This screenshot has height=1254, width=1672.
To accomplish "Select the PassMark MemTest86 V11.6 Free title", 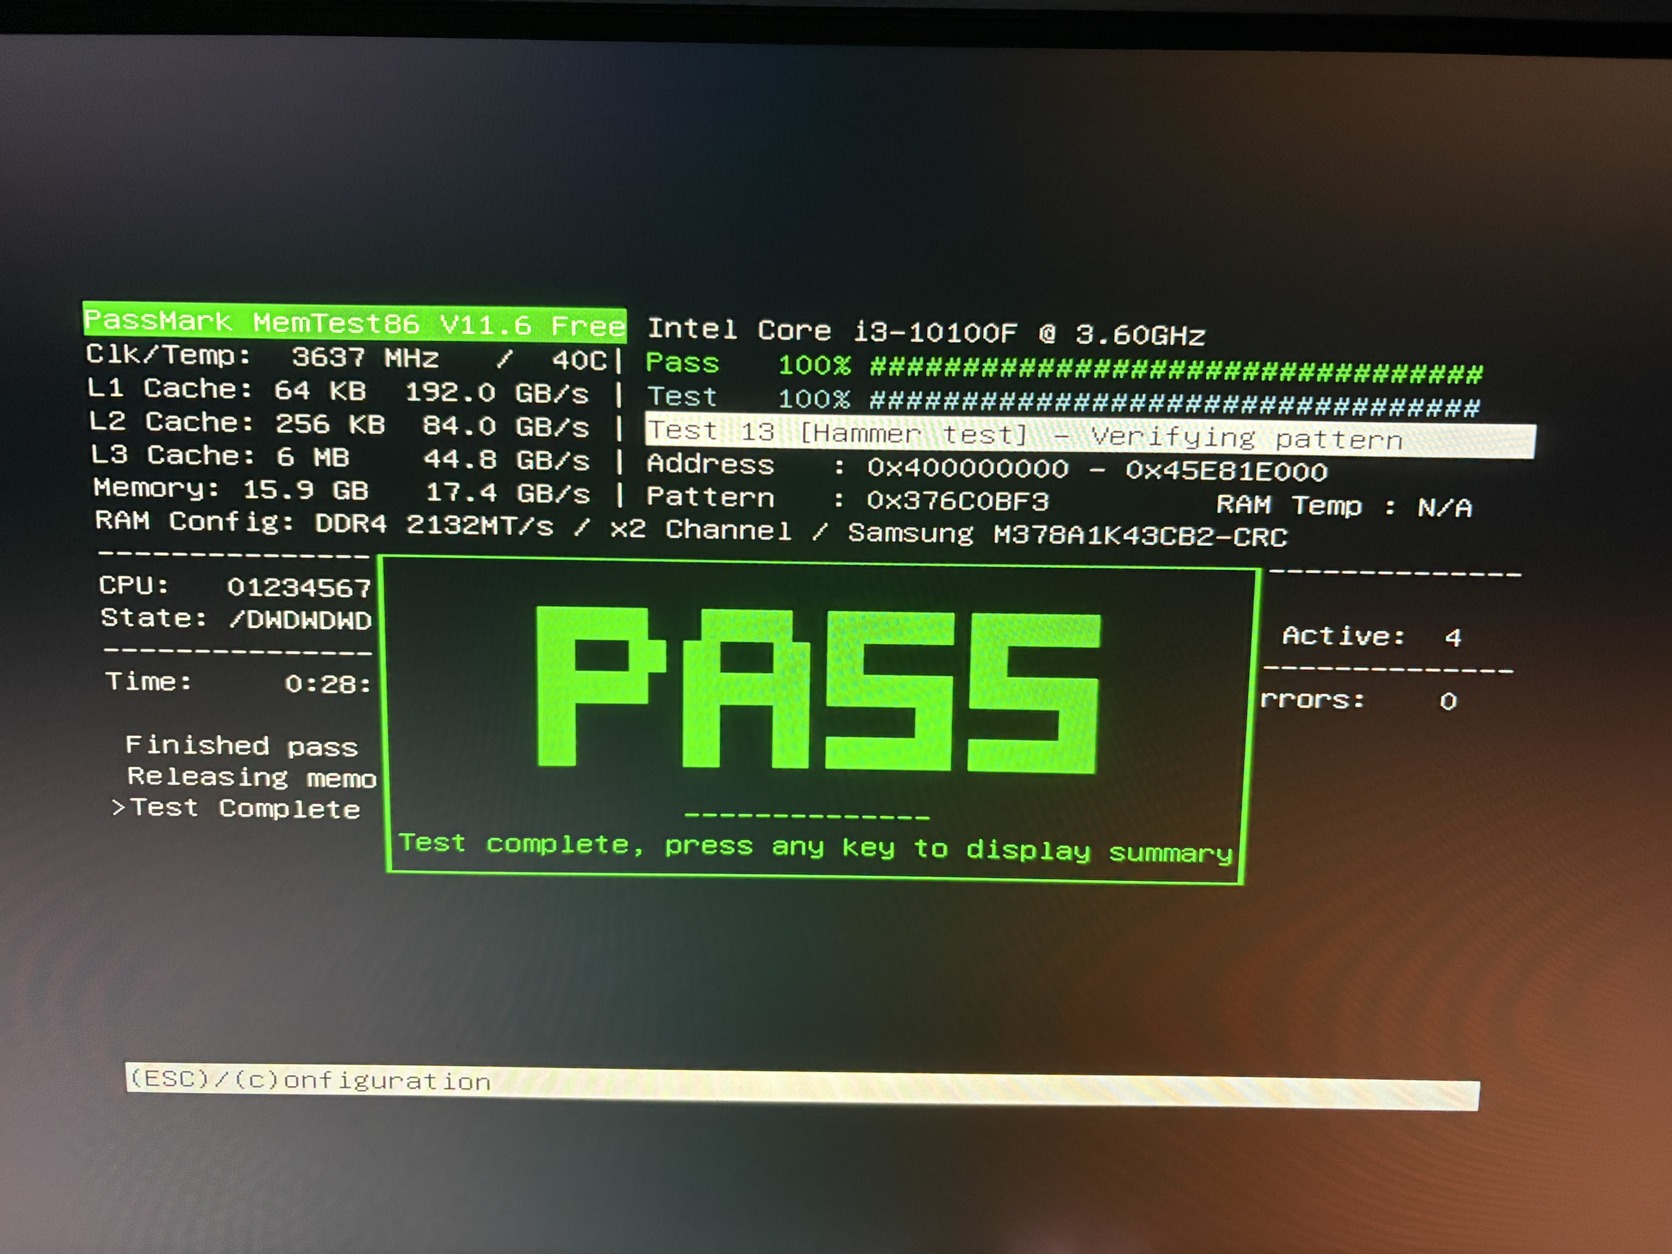I will tap(355, 322).
